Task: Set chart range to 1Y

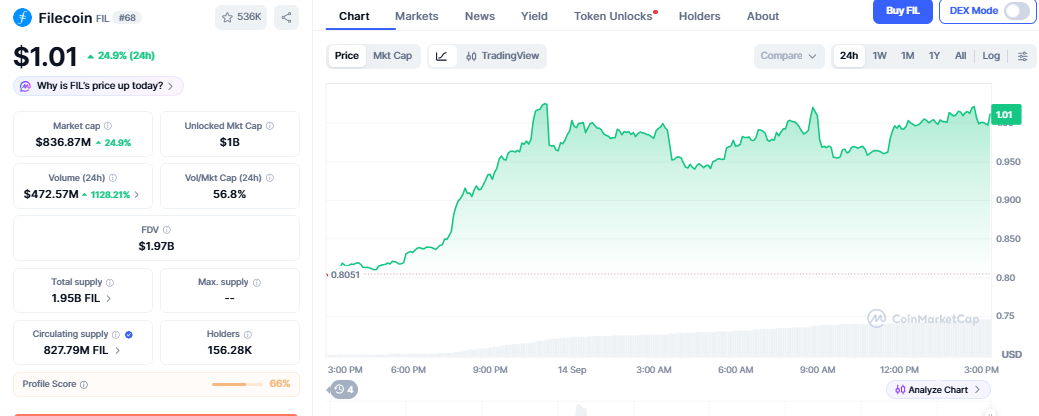Action: coord(934,56)
